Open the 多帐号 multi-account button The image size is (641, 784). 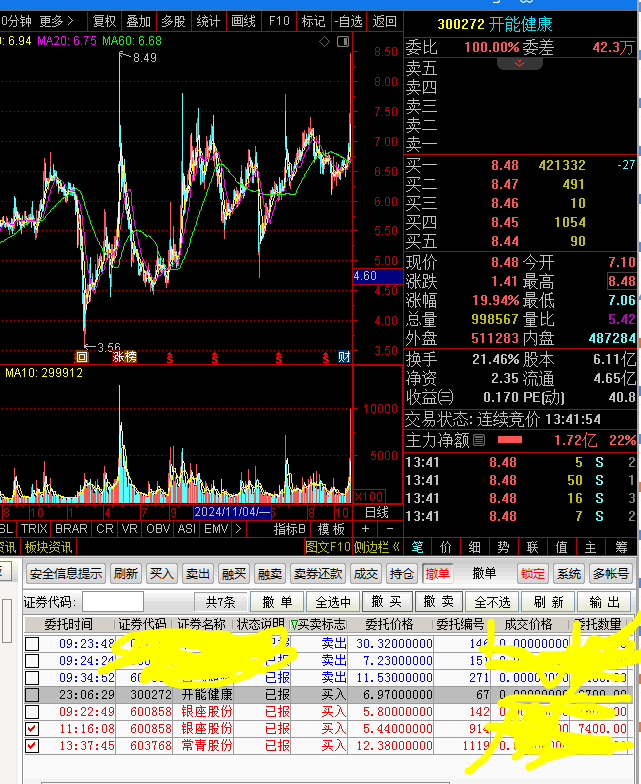click(x=610, y=574)
